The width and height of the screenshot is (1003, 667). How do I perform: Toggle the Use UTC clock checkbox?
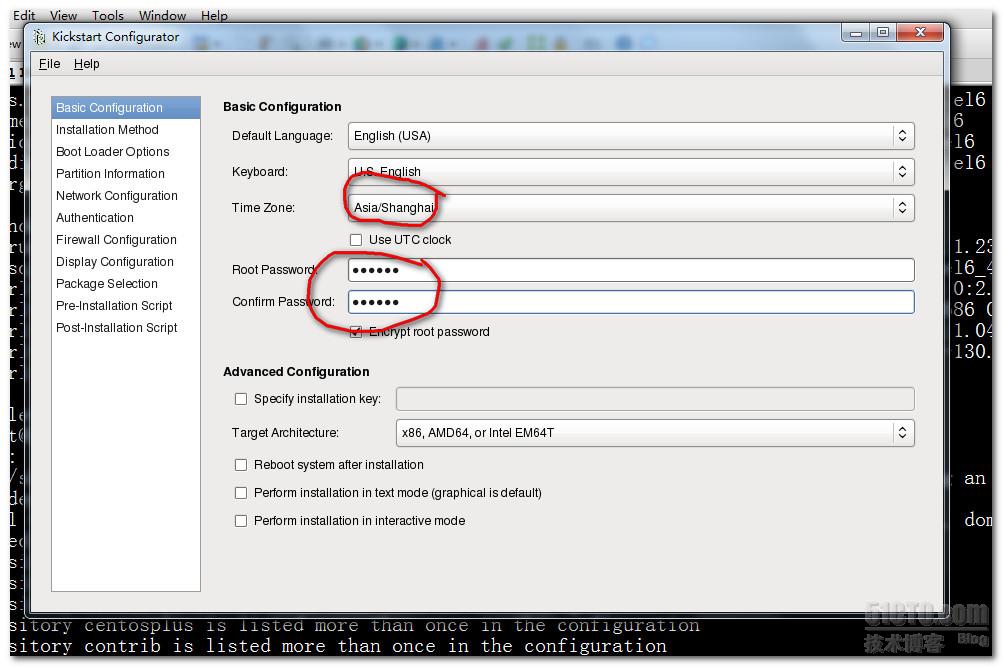click(x=356, y=240)
